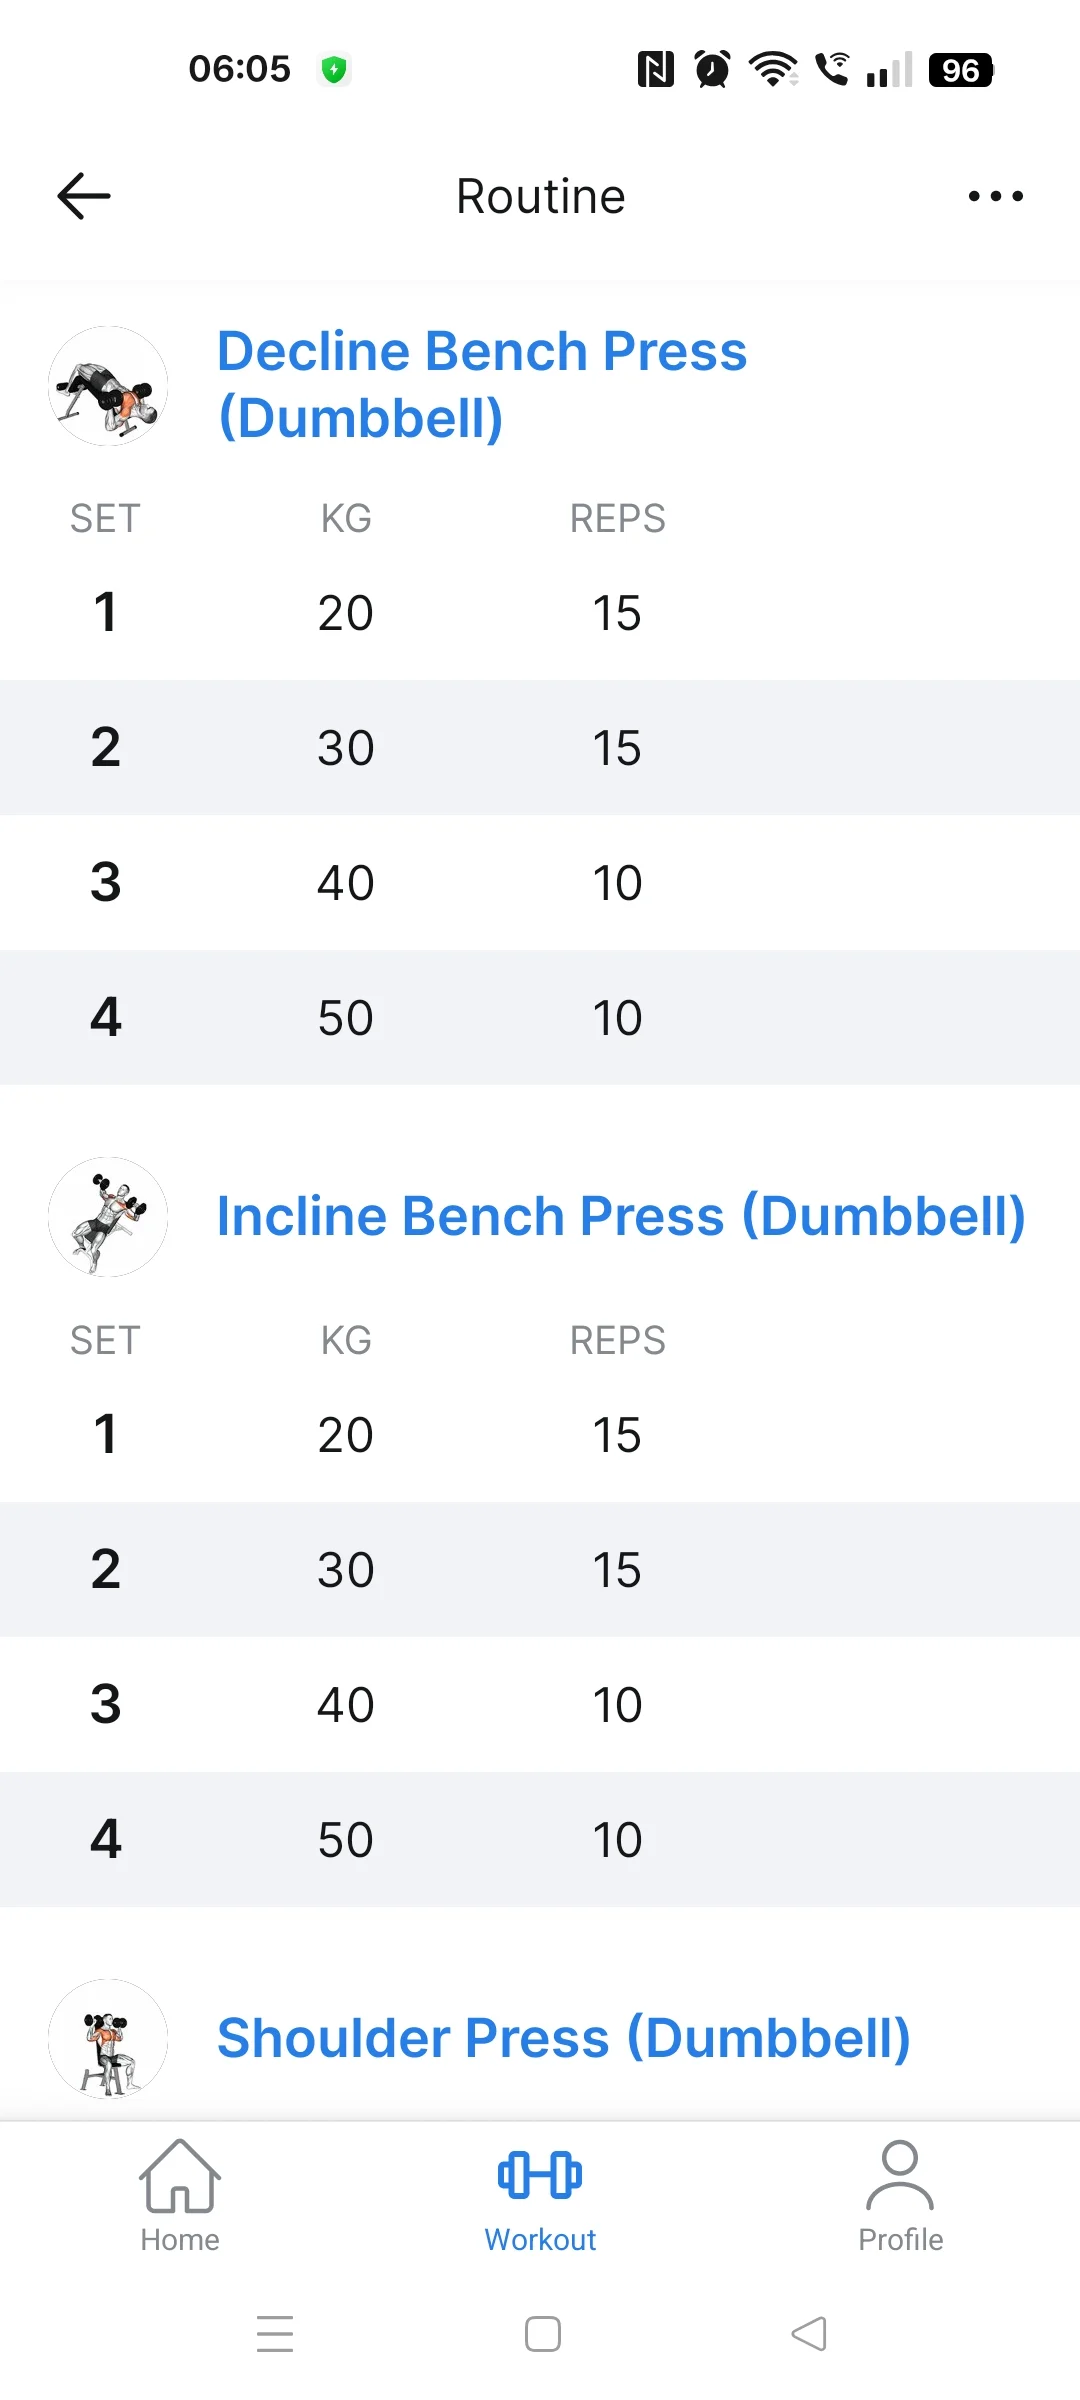Open Decline Bench Press exercise thumbnail
This screenshot has height=2400, width=1080.
pos(108,386)
